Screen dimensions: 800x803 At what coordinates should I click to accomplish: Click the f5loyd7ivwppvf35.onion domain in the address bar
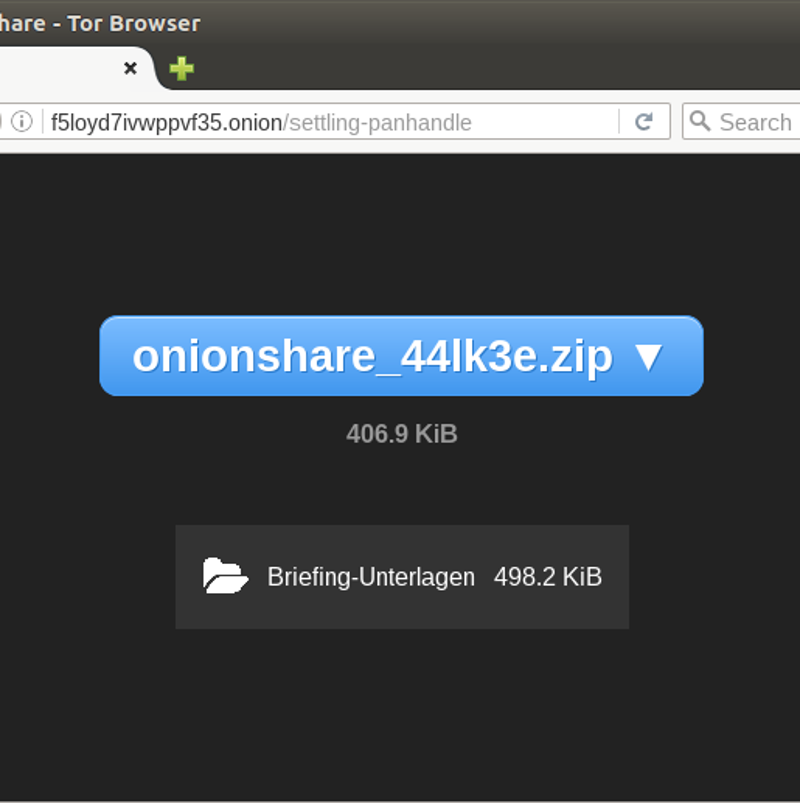(x=166, y=123)
